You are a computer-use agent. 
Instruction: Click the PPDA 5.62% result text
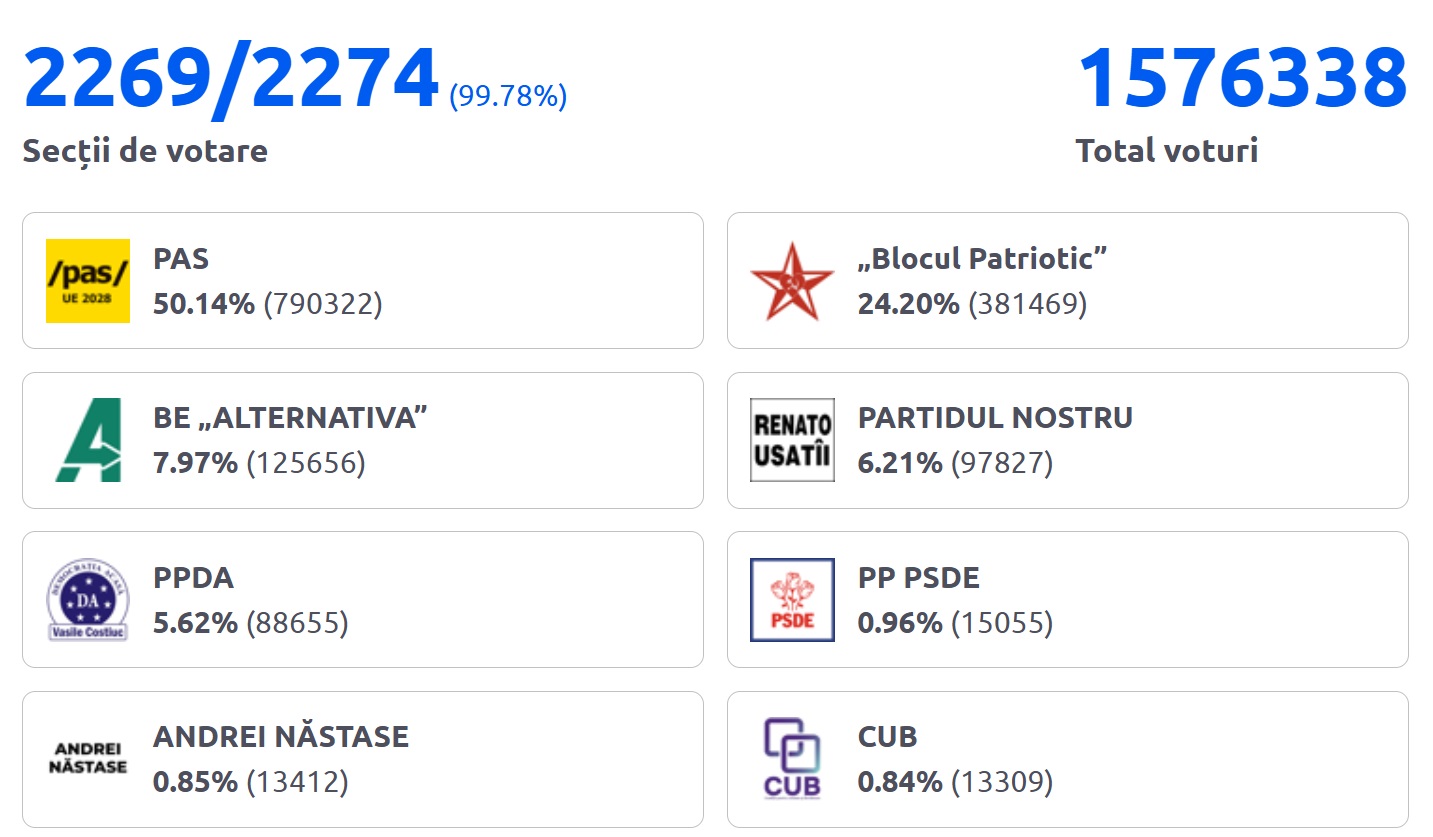pyautogui.click(x=250, y=624)
